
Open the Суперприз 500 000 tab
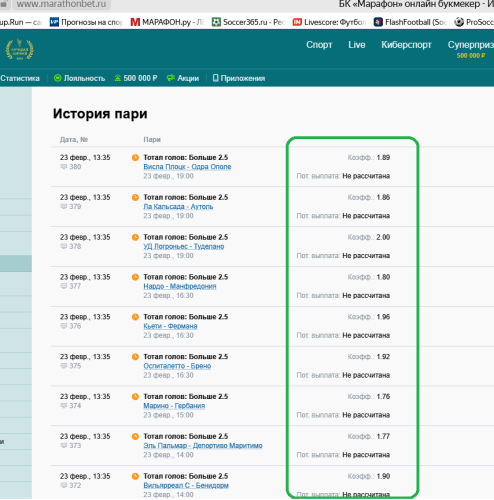(x=470, y=49)
